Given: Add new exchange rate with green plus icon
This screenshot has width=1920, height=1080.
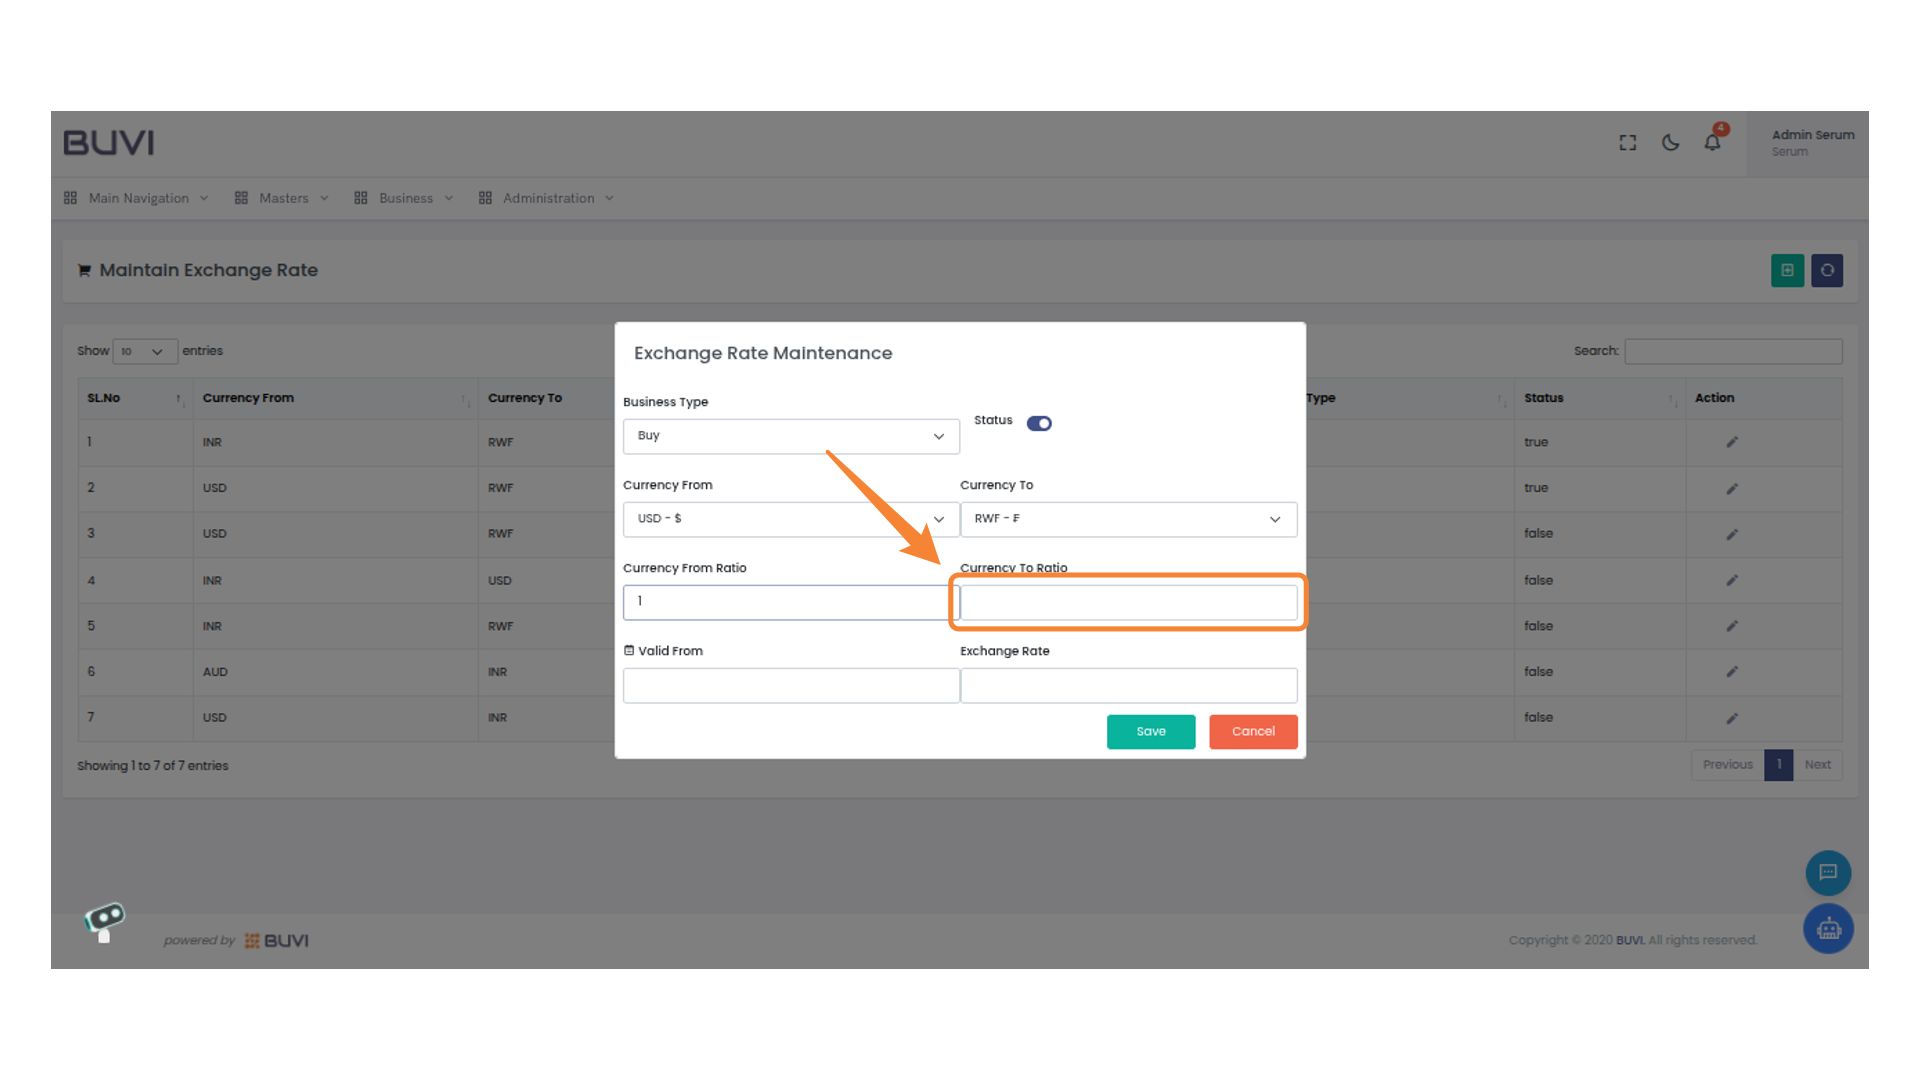Looking at the screenshot, I should pos(1787,270).
